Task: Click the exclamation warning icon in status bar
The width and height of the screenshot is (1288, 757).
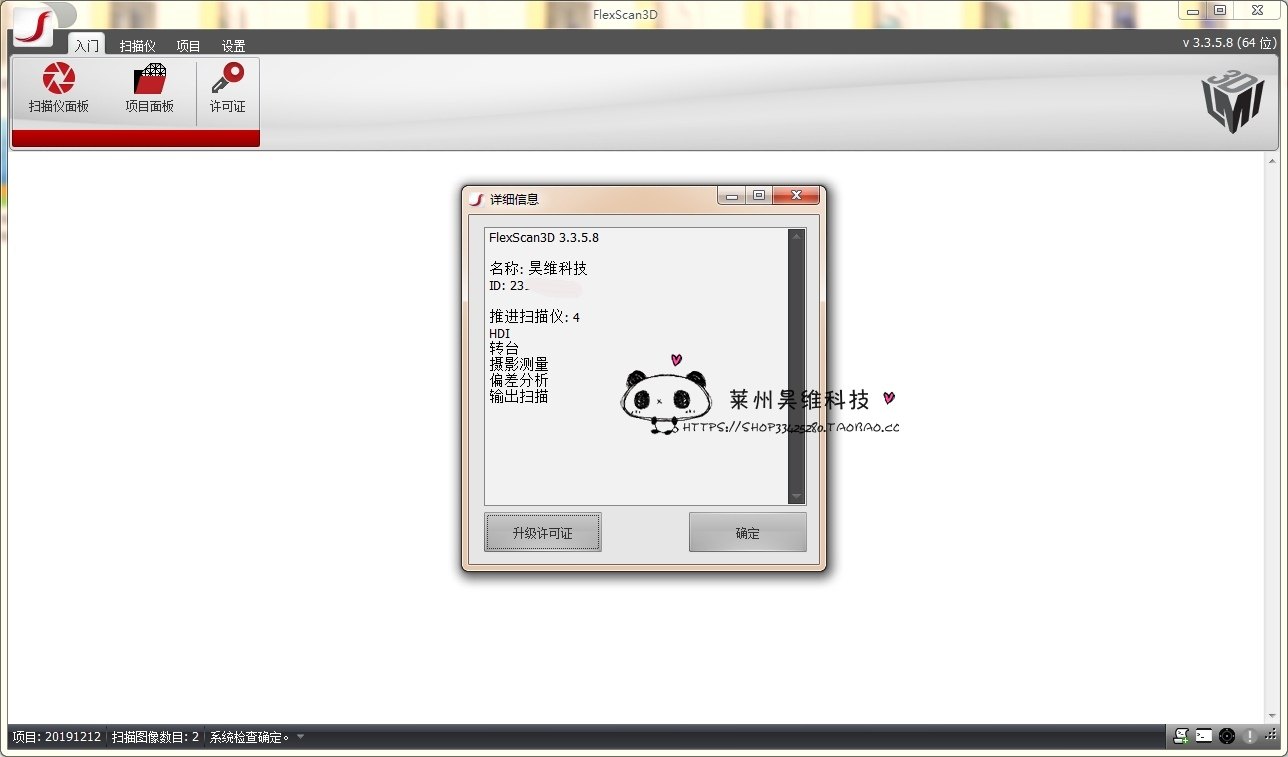Action: pos(1249,736)
